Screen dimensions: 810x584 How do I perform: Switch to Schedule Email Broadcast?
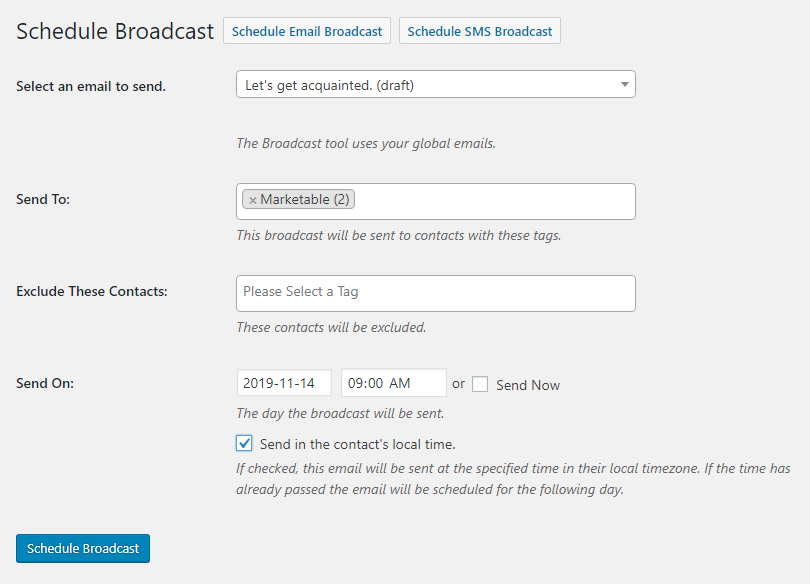click(x=307, y=31)
